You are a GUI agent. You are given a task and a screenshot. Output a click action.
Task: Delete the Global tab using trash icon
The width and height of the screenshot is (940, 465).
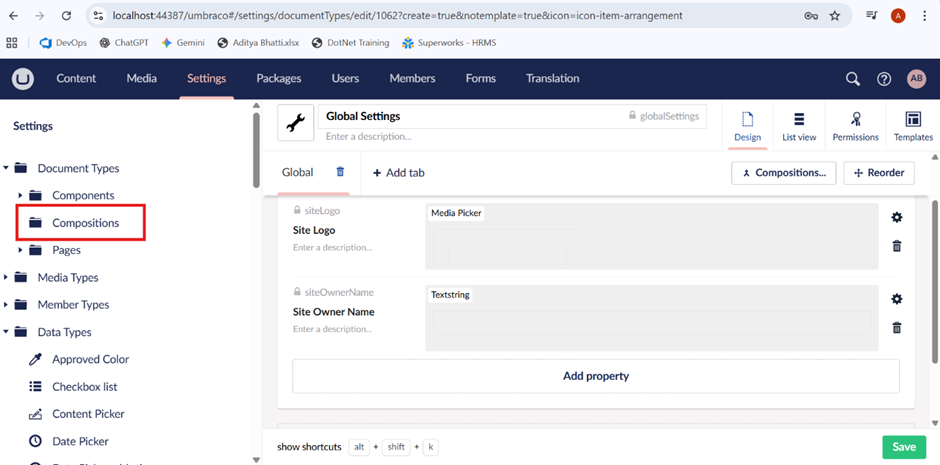[x=340, y=172]
